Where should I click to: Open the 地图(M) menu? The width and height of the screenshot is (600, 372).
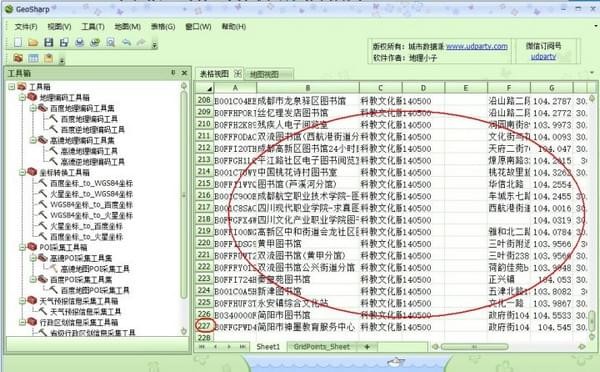pyautogui.click(x=127, y=27)
